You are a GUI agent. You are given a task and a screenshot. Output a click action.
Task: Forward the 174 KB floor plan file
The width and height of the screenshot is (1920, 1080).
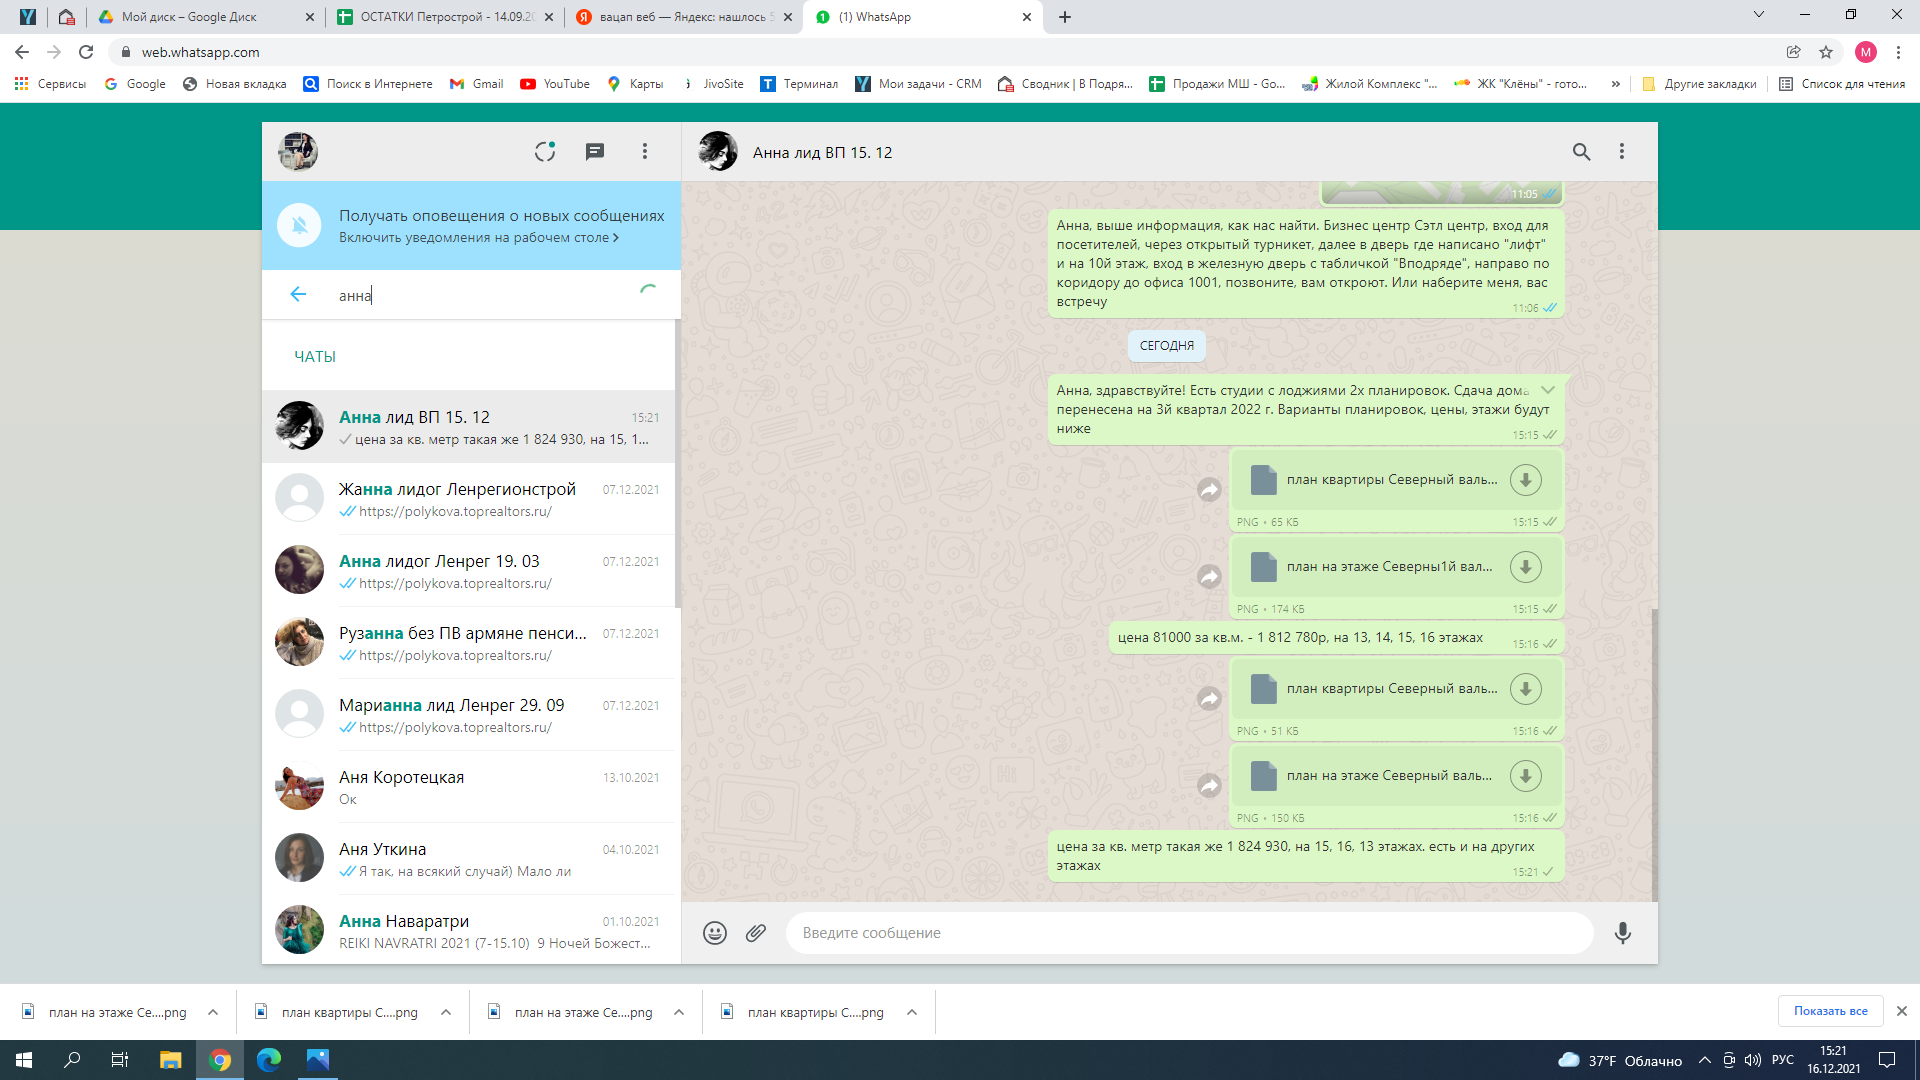coord(1210,577)
